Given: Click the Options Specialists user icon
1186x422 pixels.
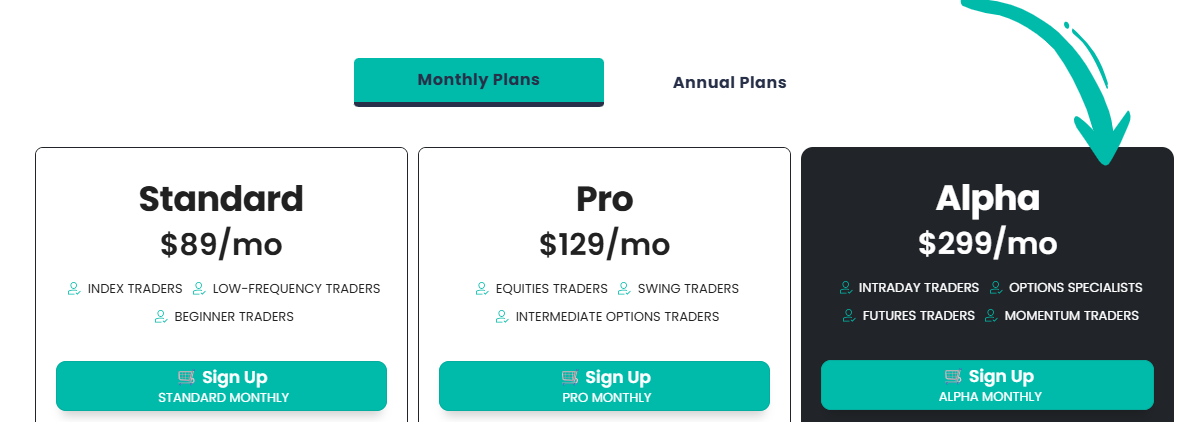Looking at the screenshot, I should coord(995,288).
